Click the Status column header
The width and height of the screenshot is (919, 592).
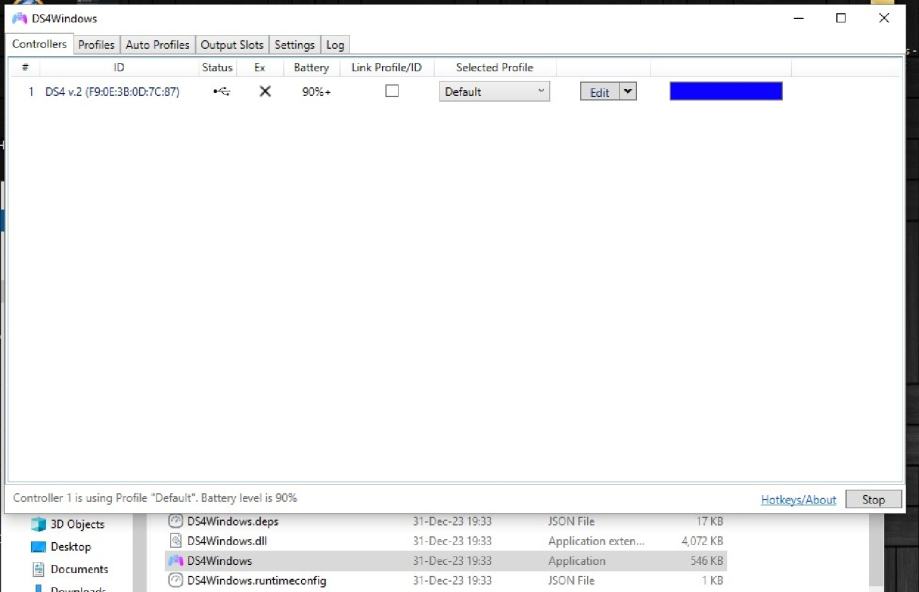coord(217,67)
